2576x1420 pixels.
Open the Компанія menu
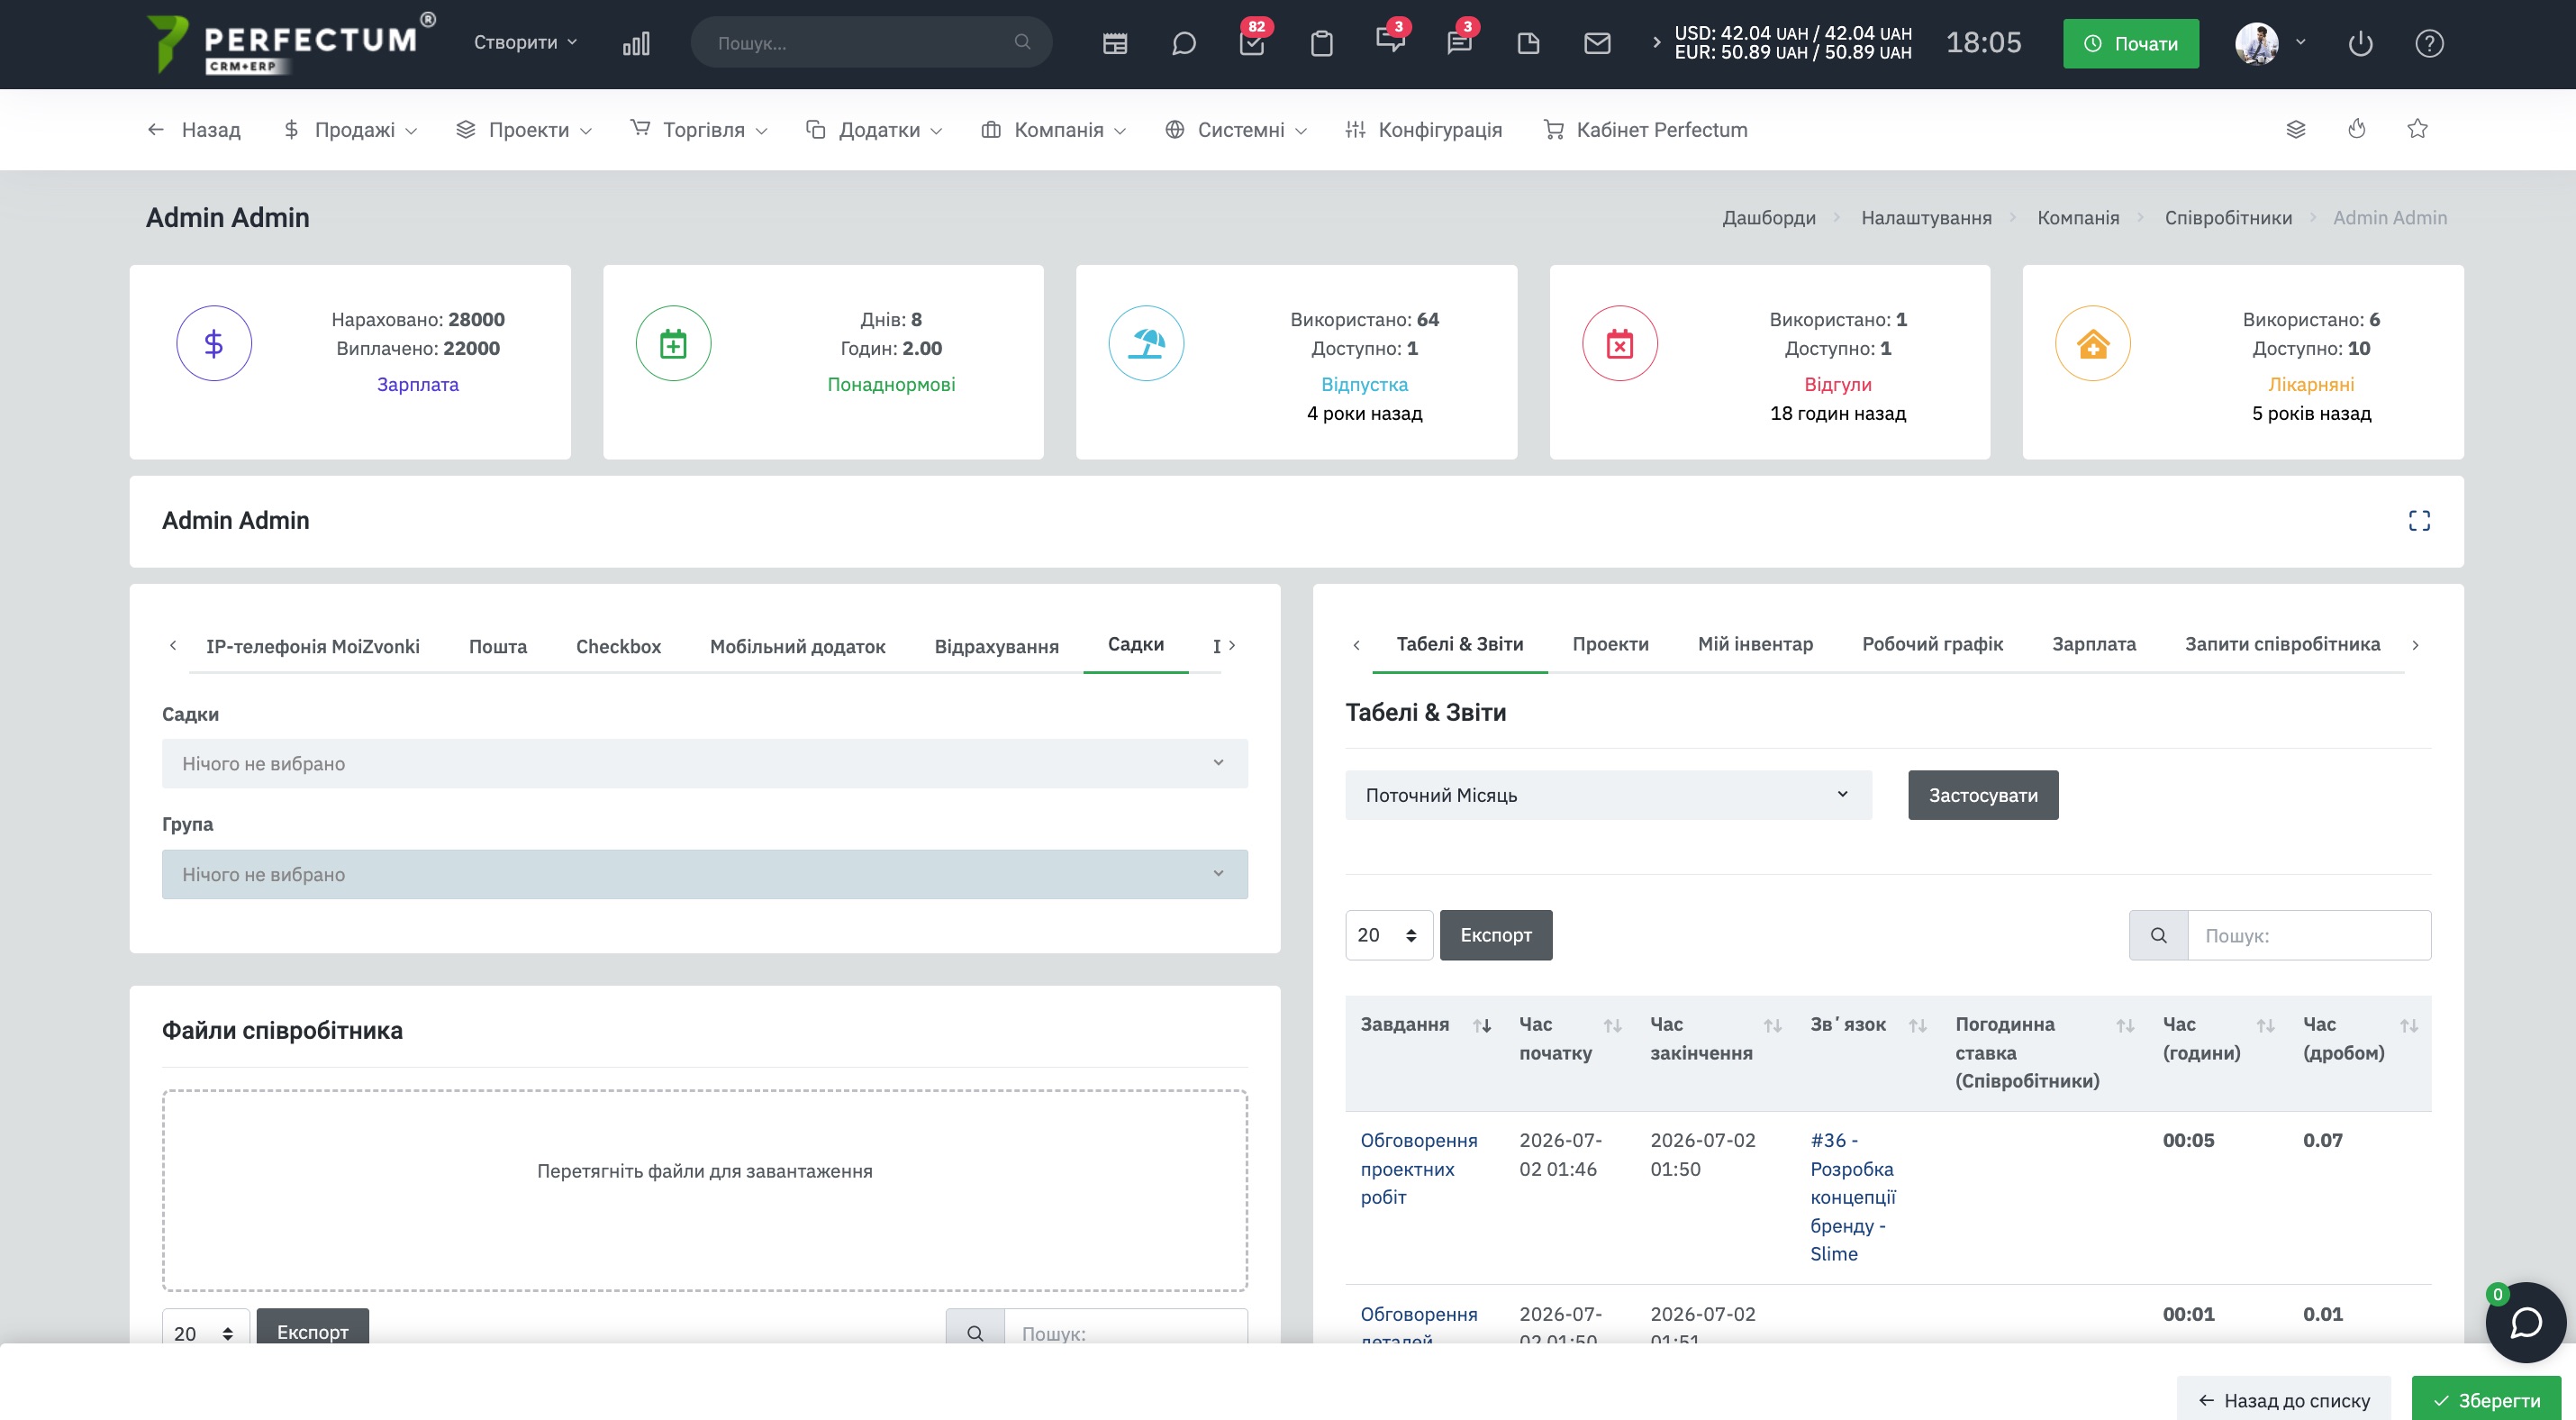[1053, 130]
